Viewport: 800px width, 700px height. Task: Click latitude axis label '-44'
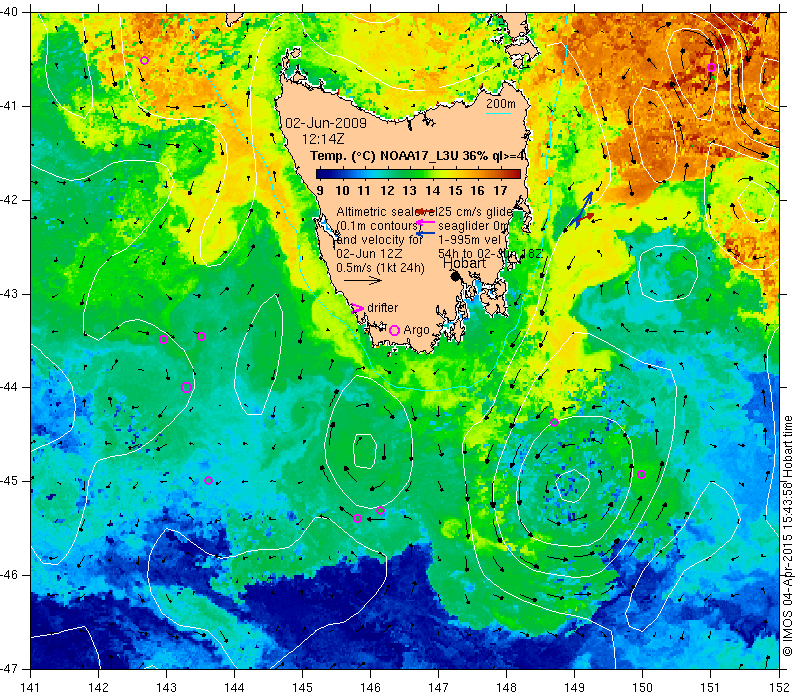point(8,387)
